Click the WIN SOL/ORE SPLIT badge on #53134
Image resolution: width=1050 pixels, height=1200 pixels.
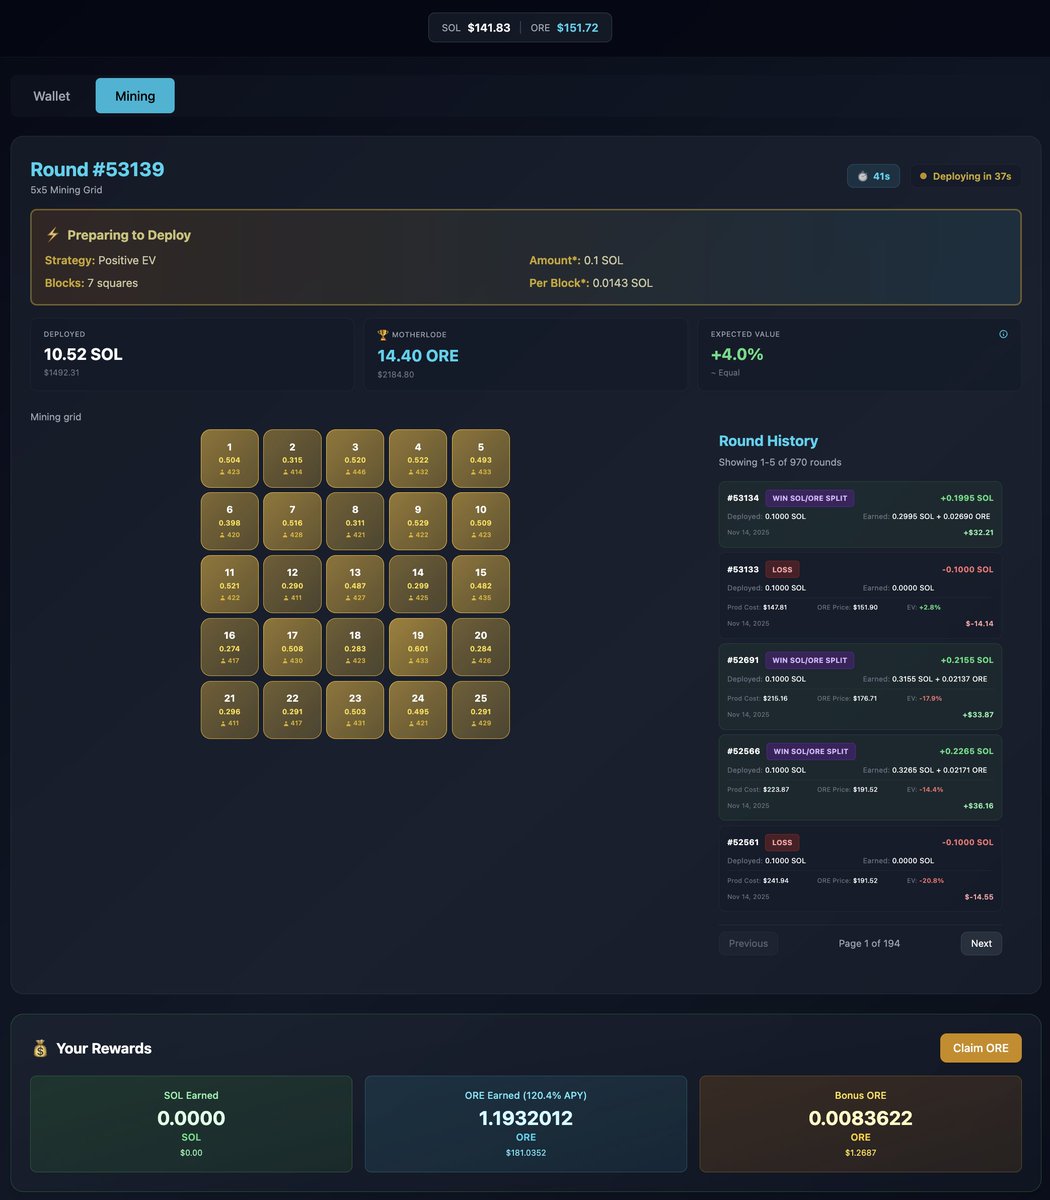coord(810,497)
